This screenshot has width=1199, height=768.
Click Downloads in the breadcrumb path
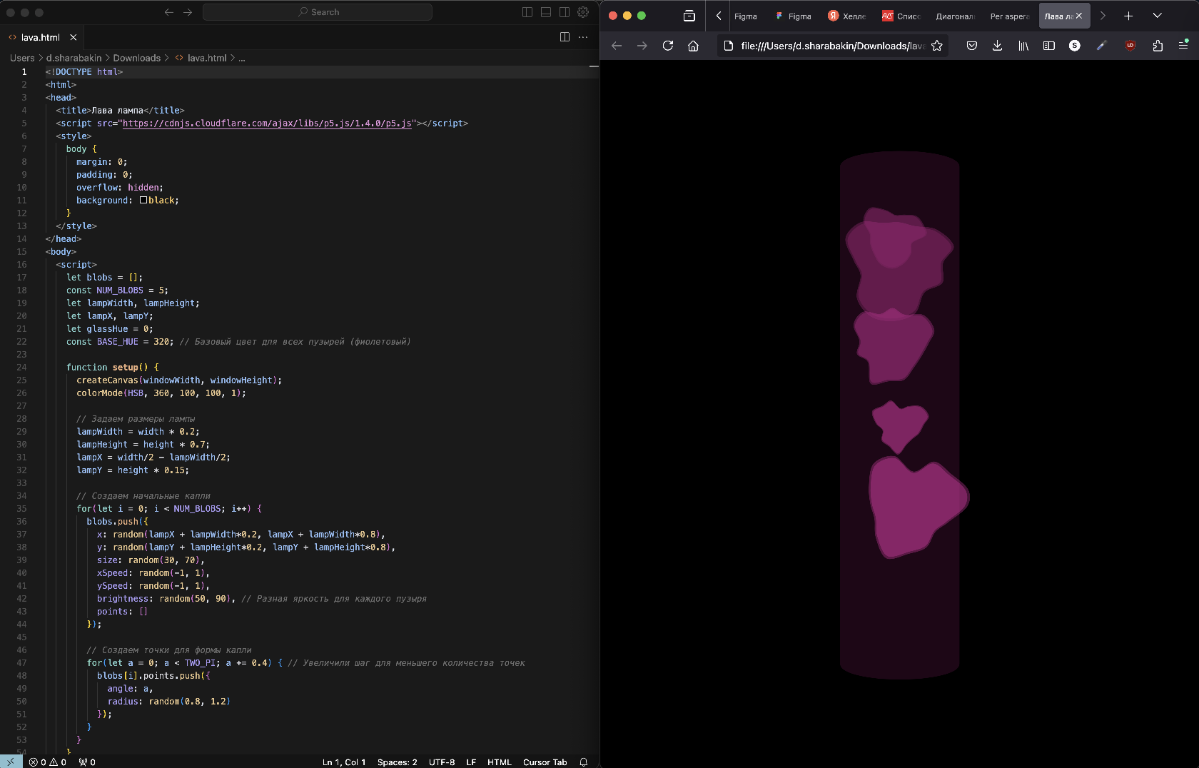(136, 58)
